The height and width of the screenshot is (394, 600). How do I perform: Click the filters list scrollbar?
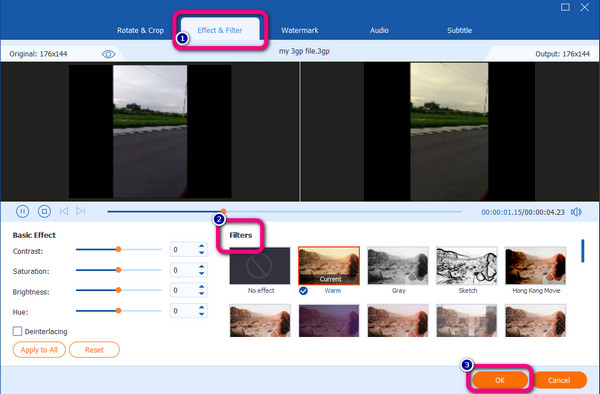(x=582, y=251)
